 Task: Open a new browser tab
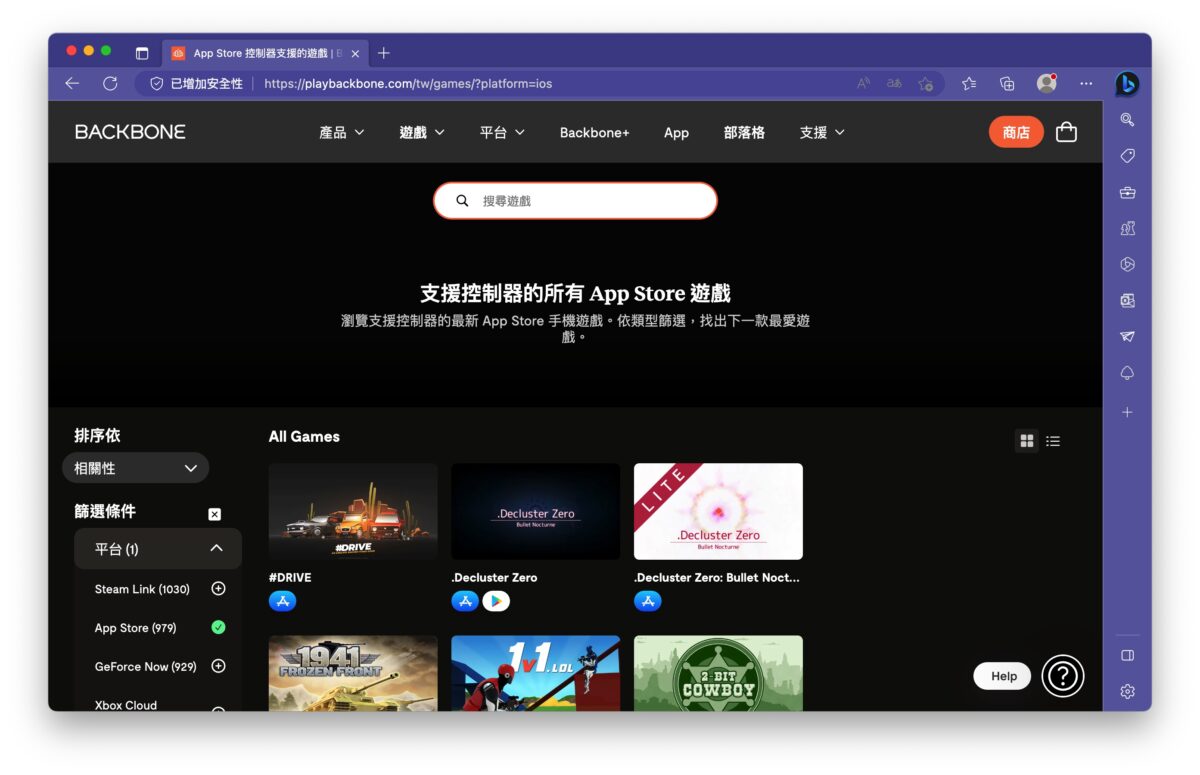point(383,53)
